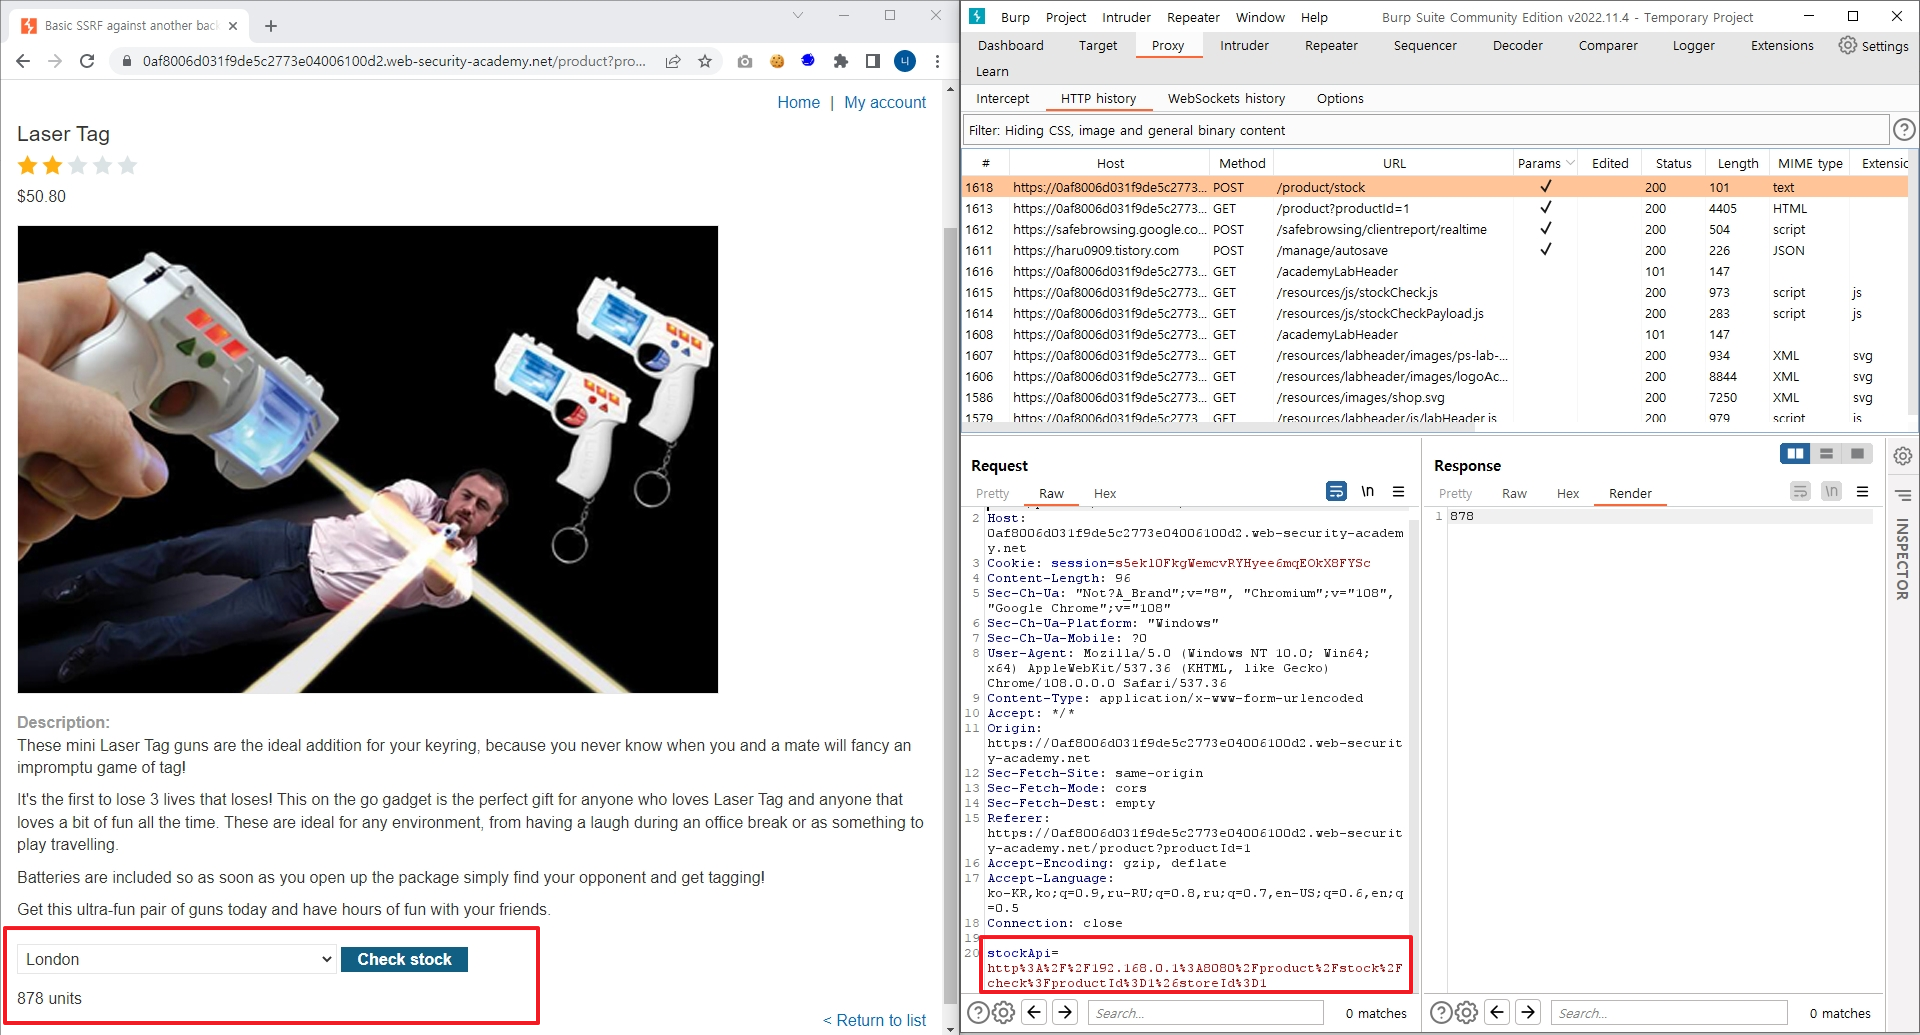Click the Response search field
The image size is (1920, 1035).
pos(1668,1012)
